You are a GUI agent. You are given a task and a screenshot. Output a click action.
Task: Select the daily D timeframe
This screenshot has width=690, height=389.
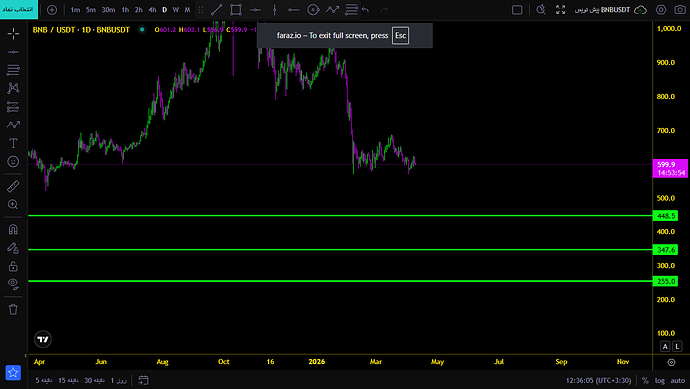coord(165,10)
